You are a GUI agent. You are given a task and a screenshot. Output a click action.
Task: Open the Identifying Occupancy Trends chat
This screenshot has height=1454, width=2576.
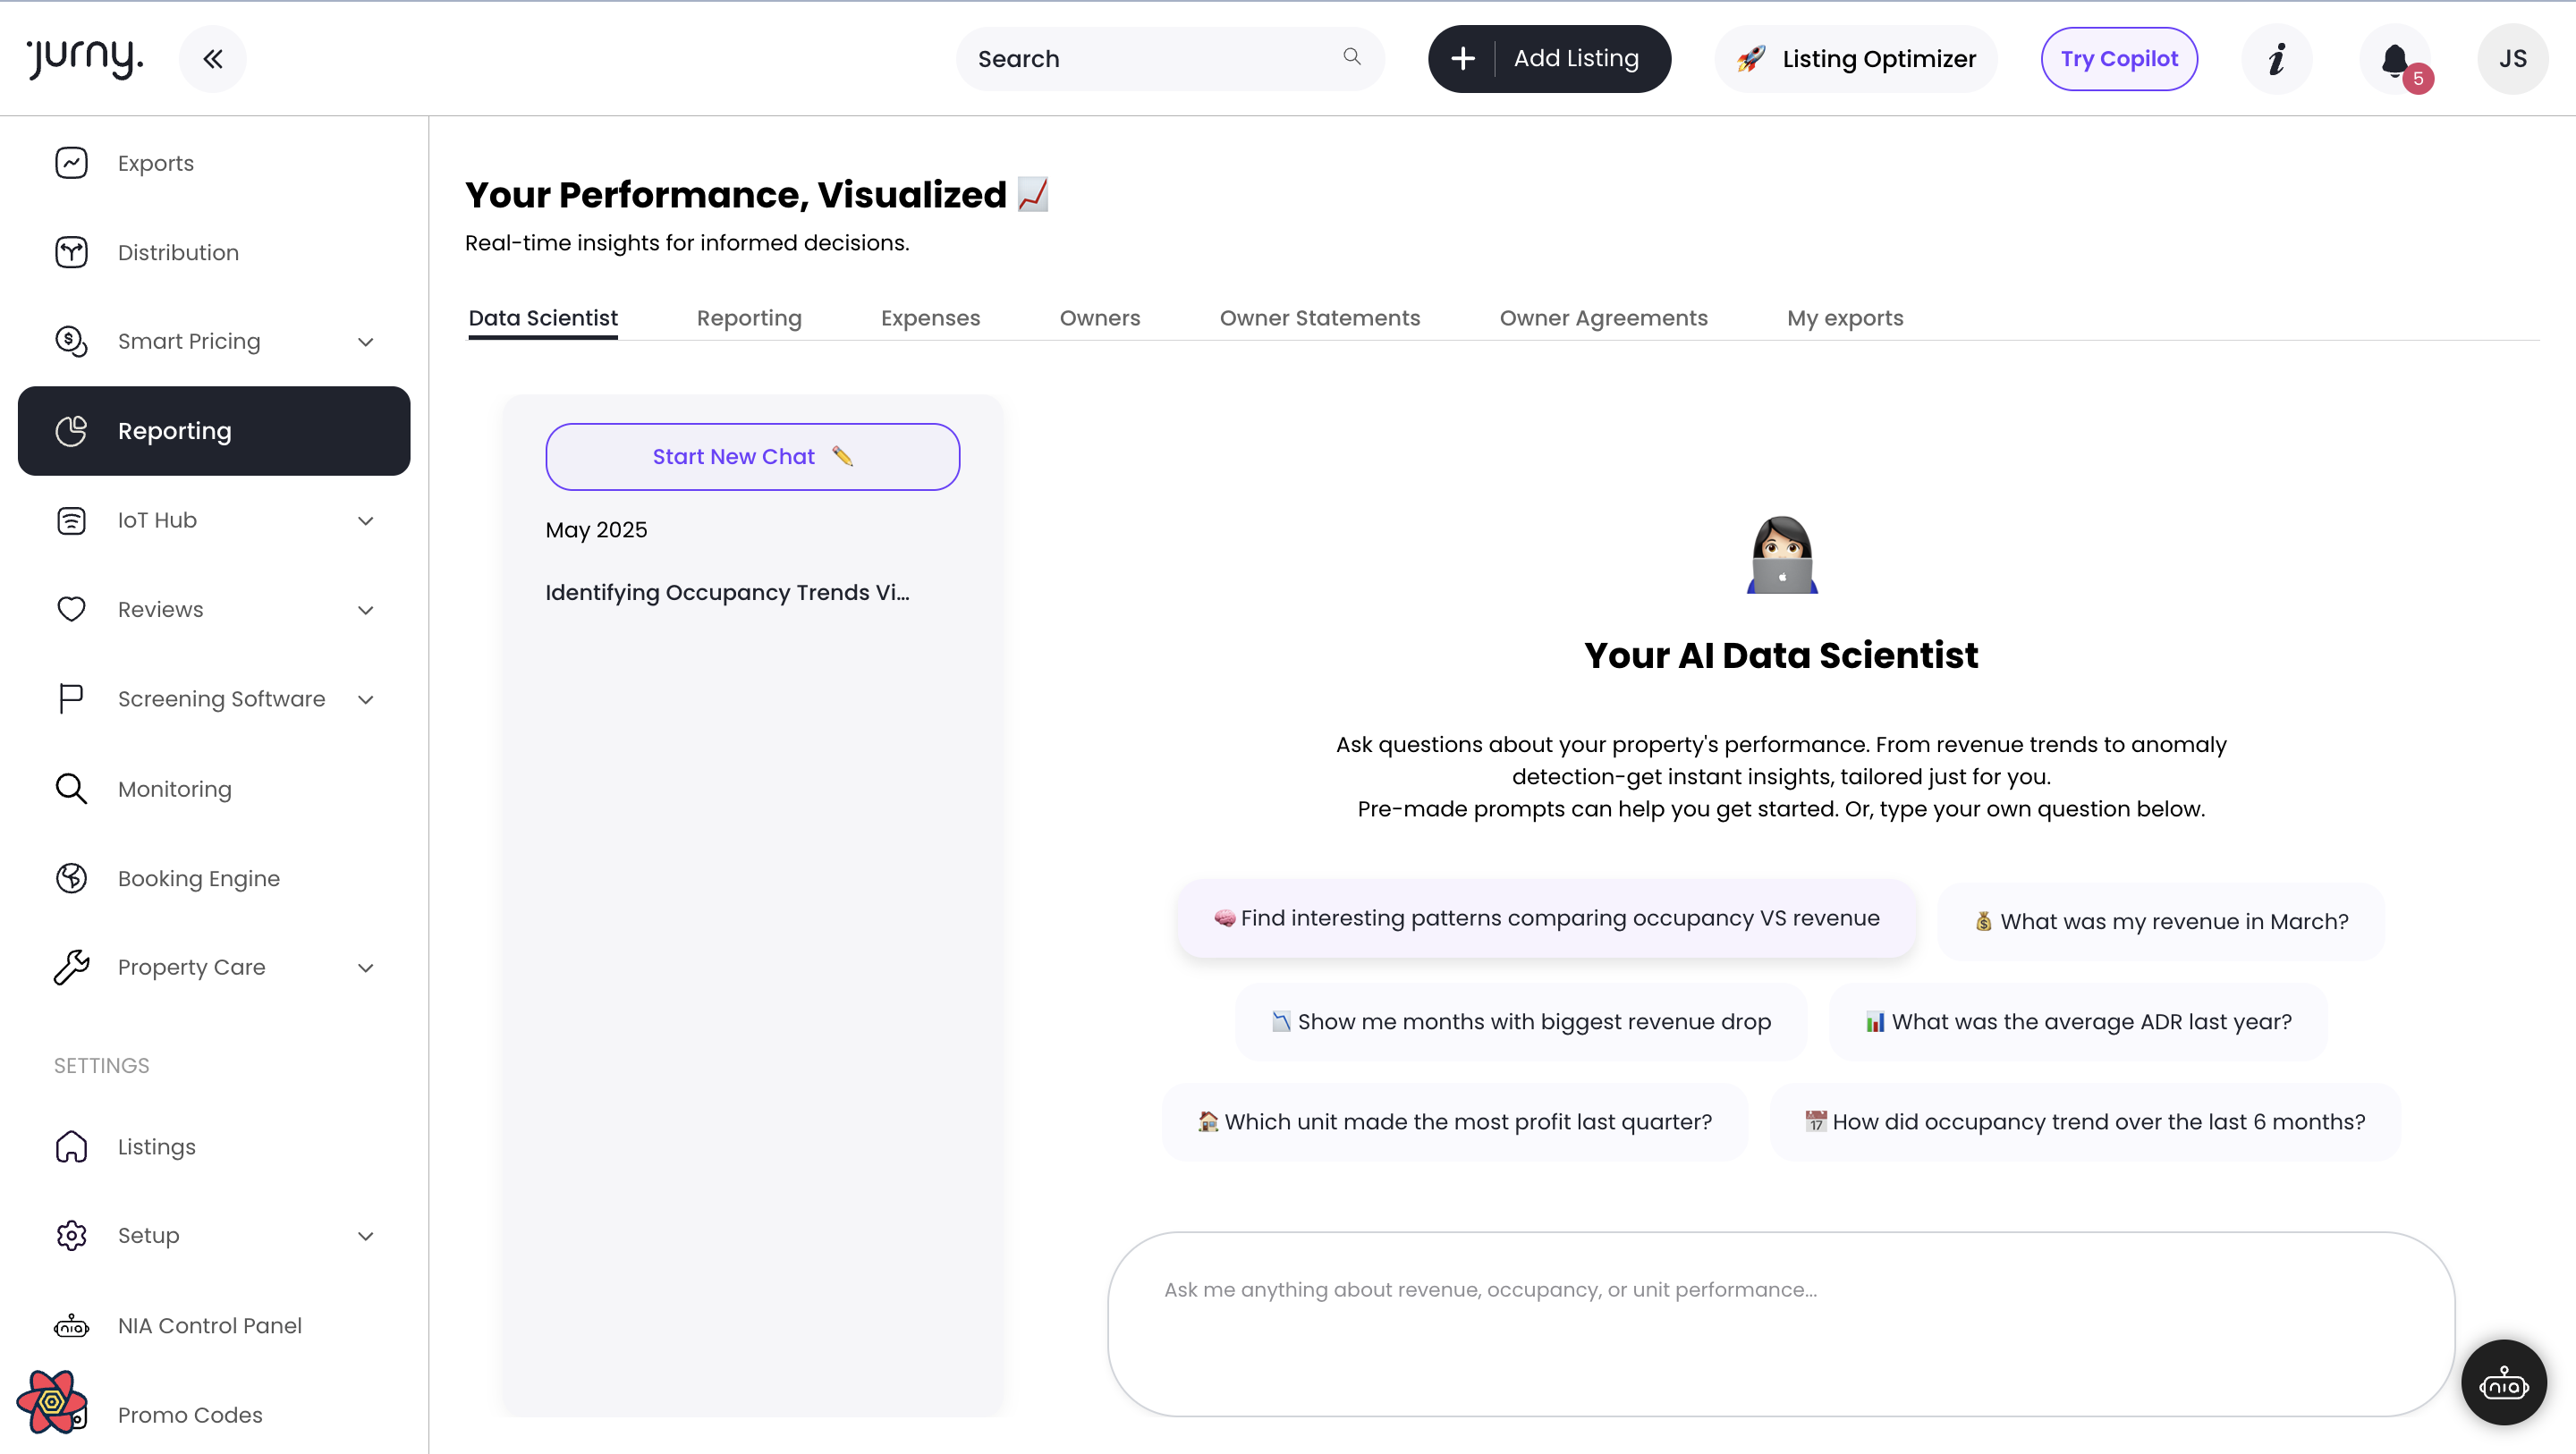coord(727,591)
